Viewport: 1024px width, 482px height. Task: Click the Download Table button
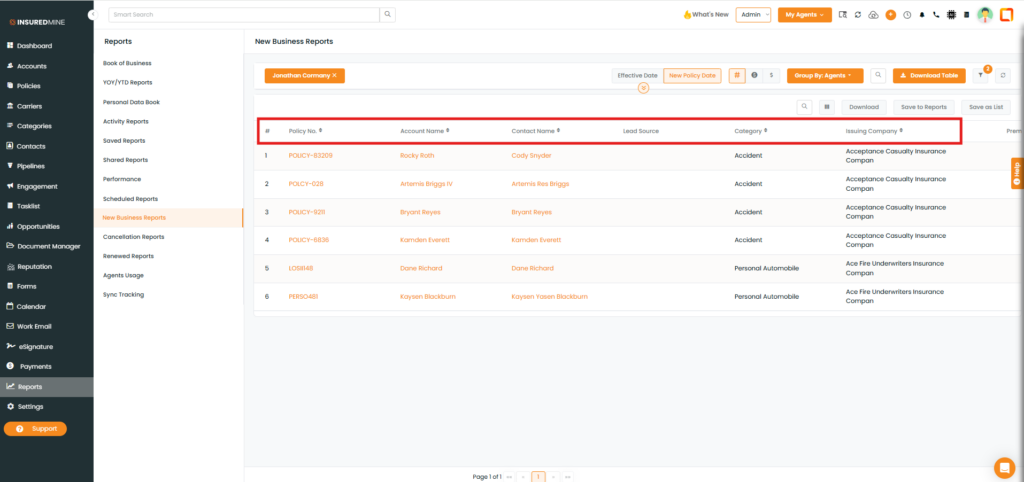(929, 75)
